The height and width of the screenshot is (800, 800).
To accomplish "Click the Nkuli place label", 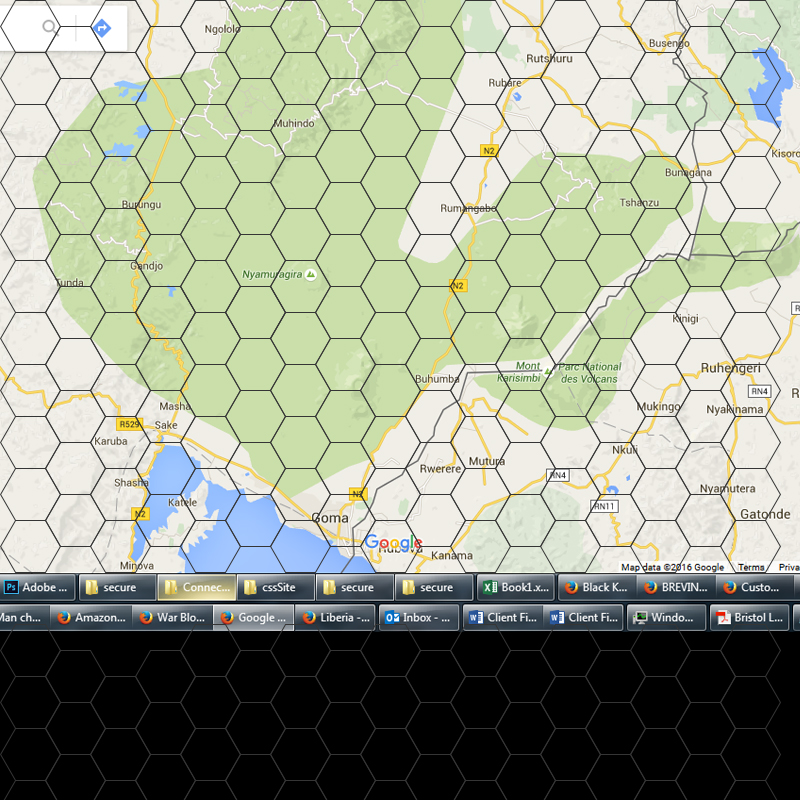I will coord(625,449).
